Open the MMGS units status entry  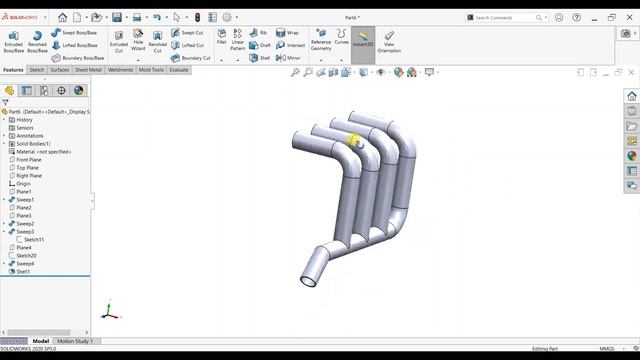click(607, 349)
